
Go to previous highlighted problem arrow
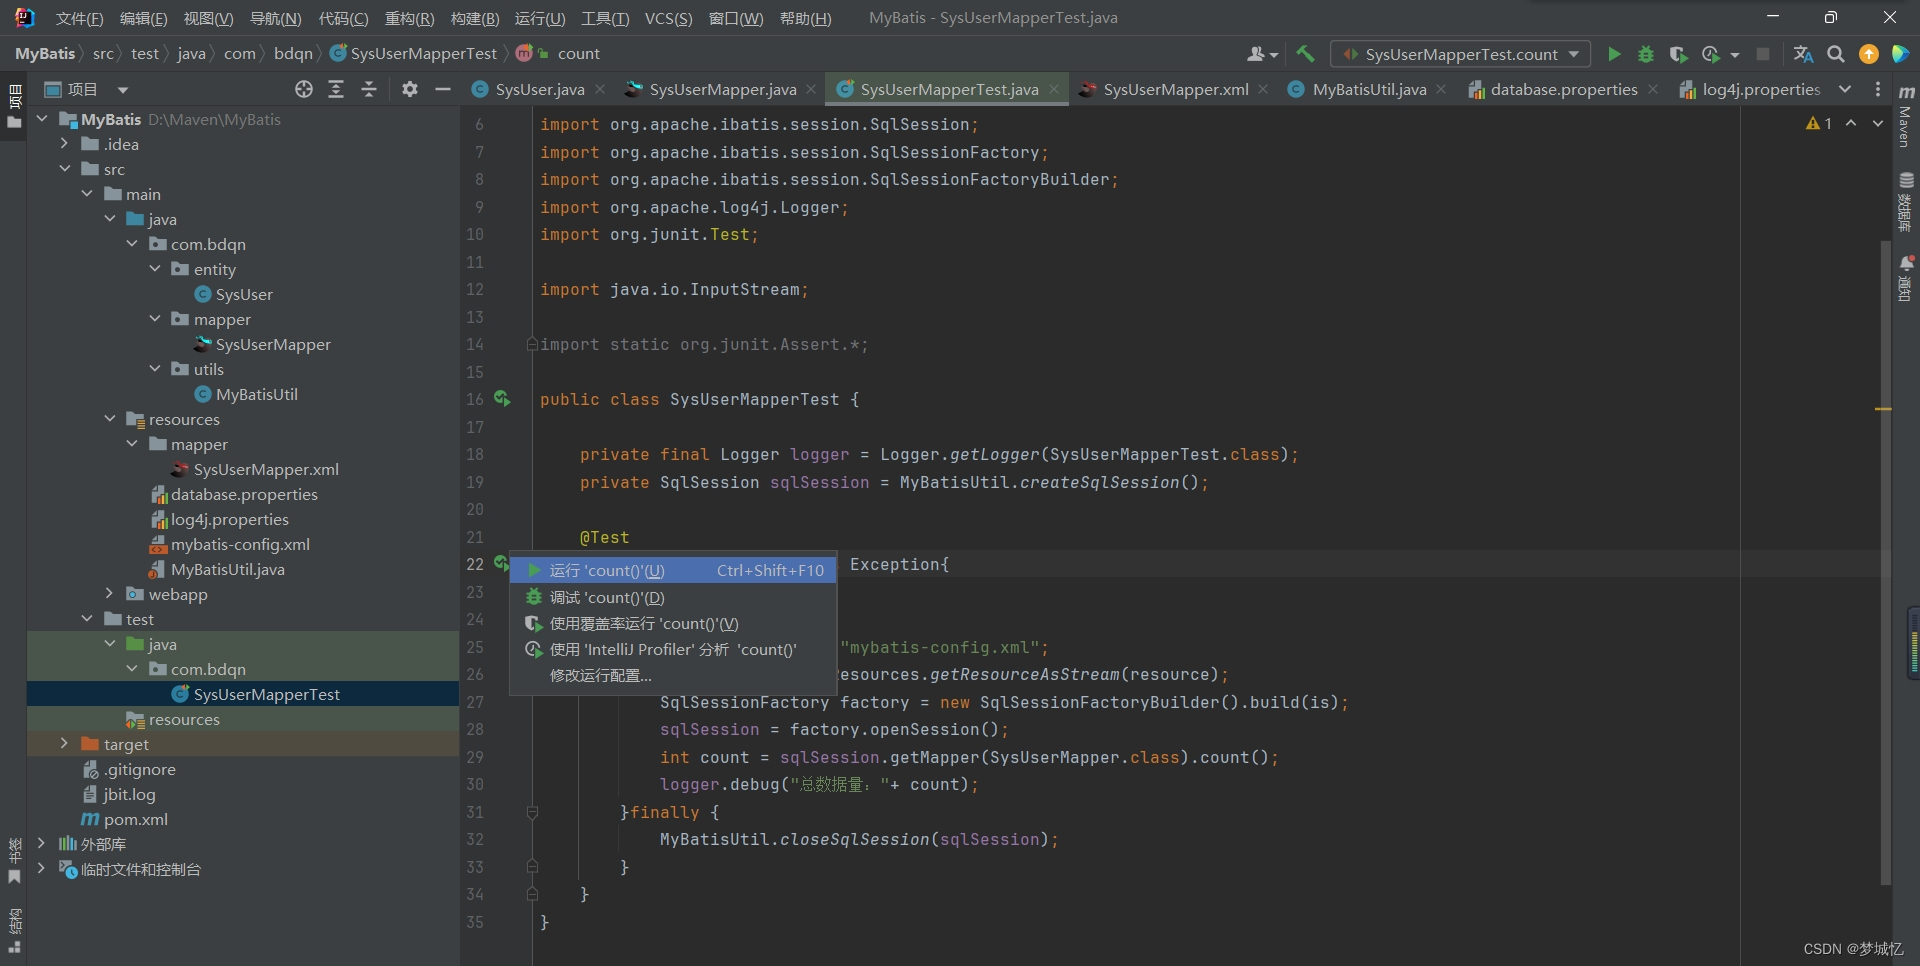1851,123
